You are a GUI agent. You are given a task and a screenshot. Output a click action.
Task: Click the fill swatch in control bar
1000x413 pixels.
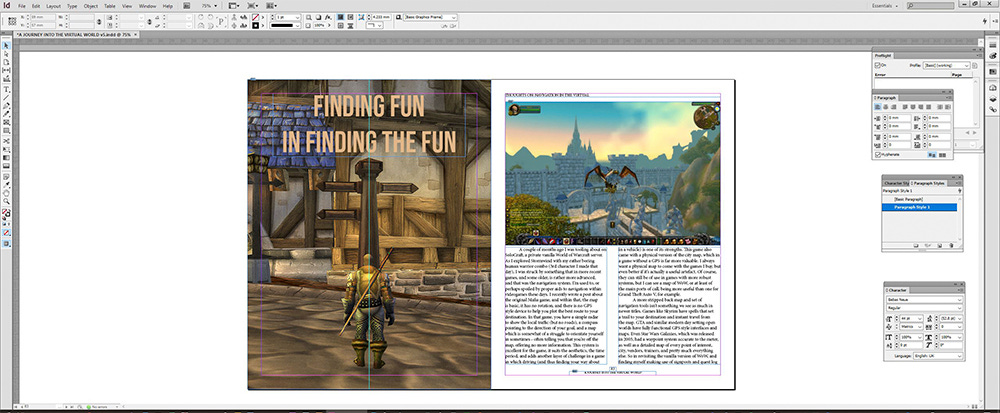[x=255, y=17]
